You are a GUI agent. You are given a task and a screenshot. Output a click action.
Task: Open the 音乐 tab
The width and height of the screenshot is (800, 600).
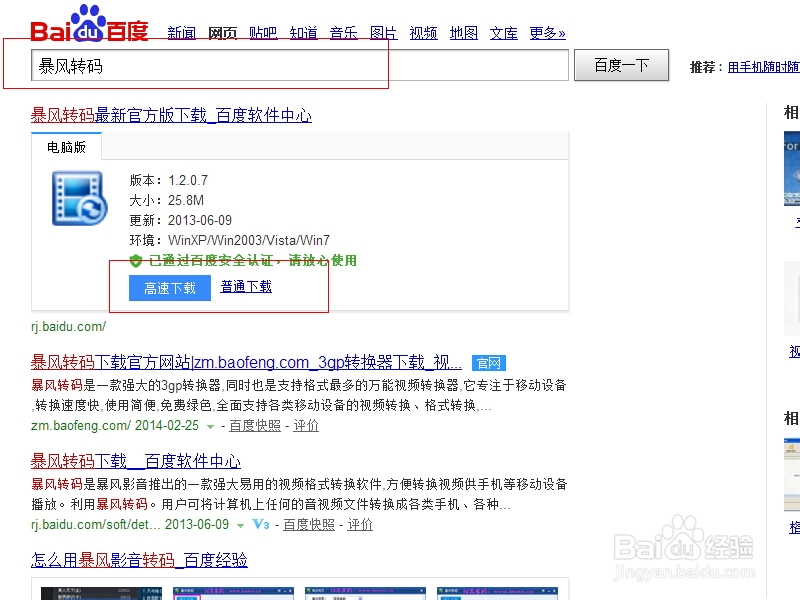(x=343, y=33)
